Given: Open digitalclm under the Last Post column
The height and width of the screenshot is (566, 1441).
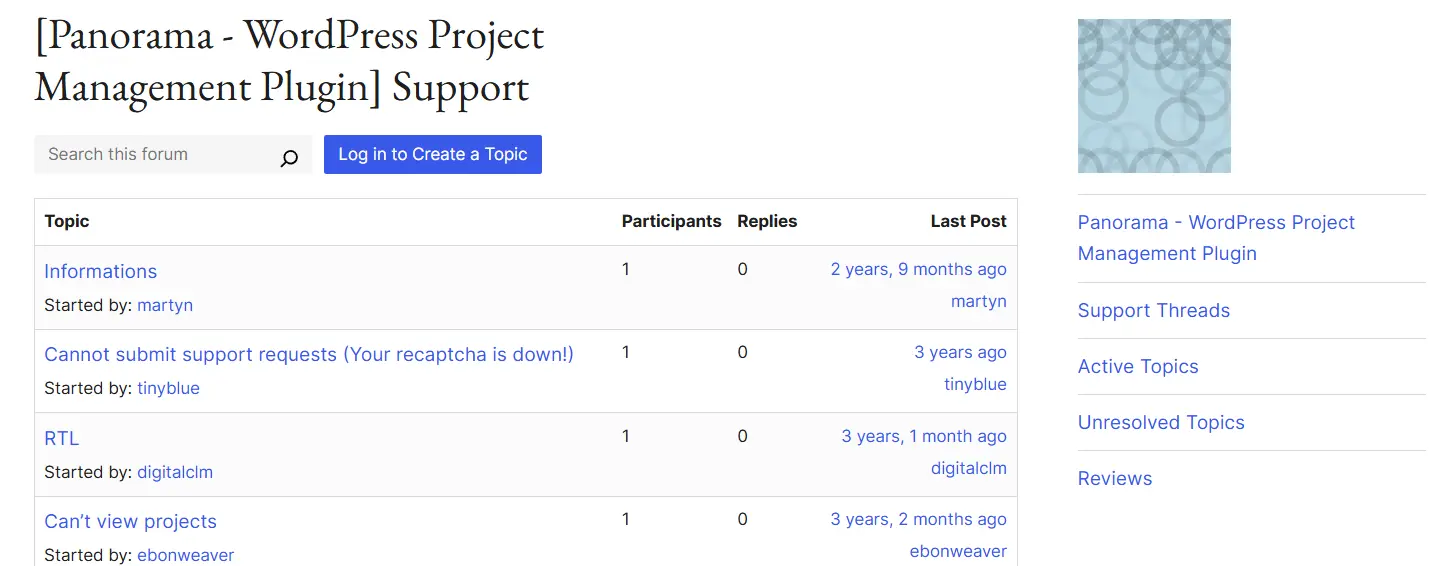Looking at the screenshot, I should (969, 468).
